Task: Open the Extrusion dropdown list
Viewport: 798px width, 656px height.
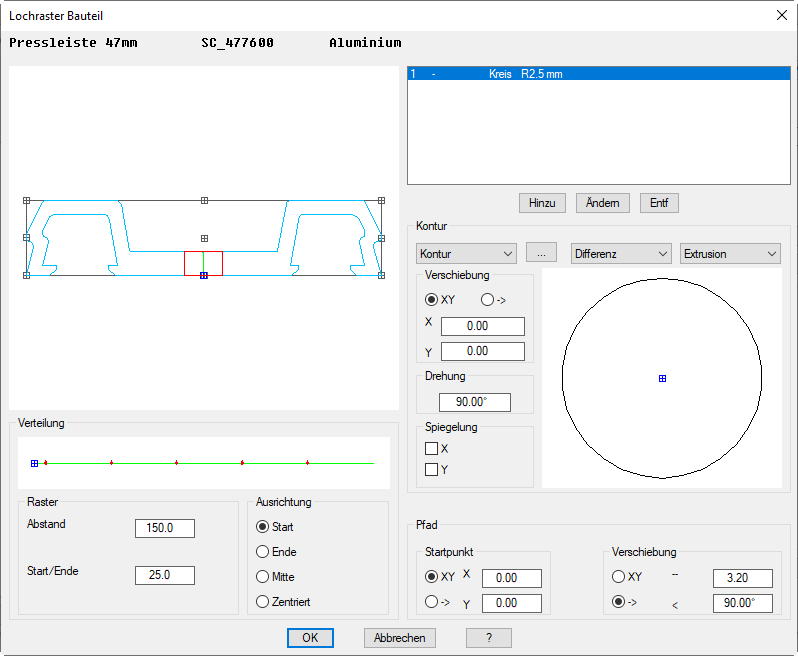Action: point(729,254)
